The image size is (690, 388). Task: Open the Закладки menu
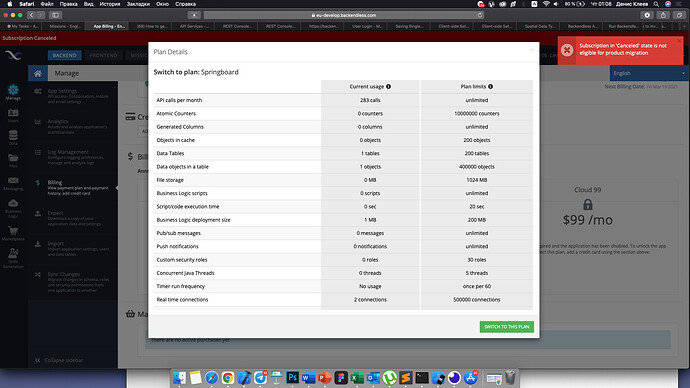click(138, 4)
